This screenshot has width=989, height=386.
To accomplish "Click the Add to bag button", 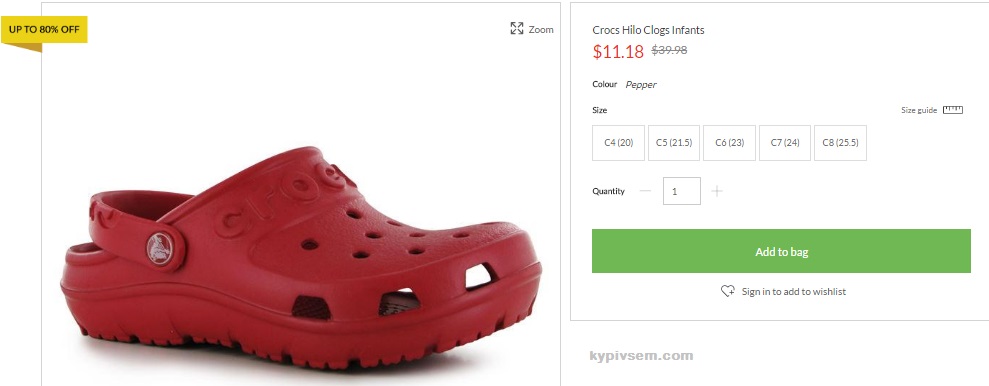I will click(x=781, y=251).
